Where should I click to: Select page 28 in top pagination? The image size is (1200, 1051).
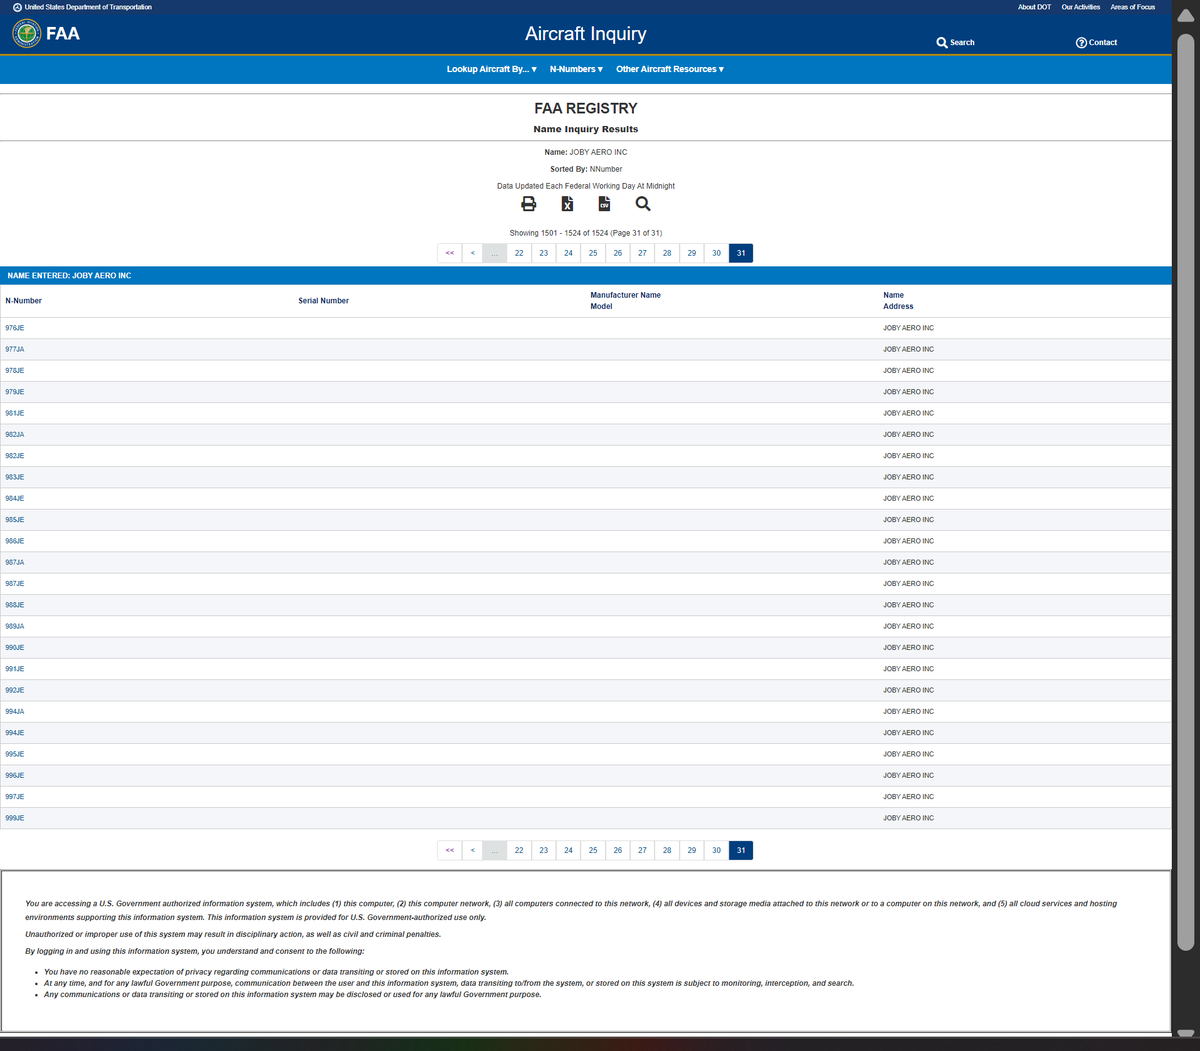click(x=667, y=253)
